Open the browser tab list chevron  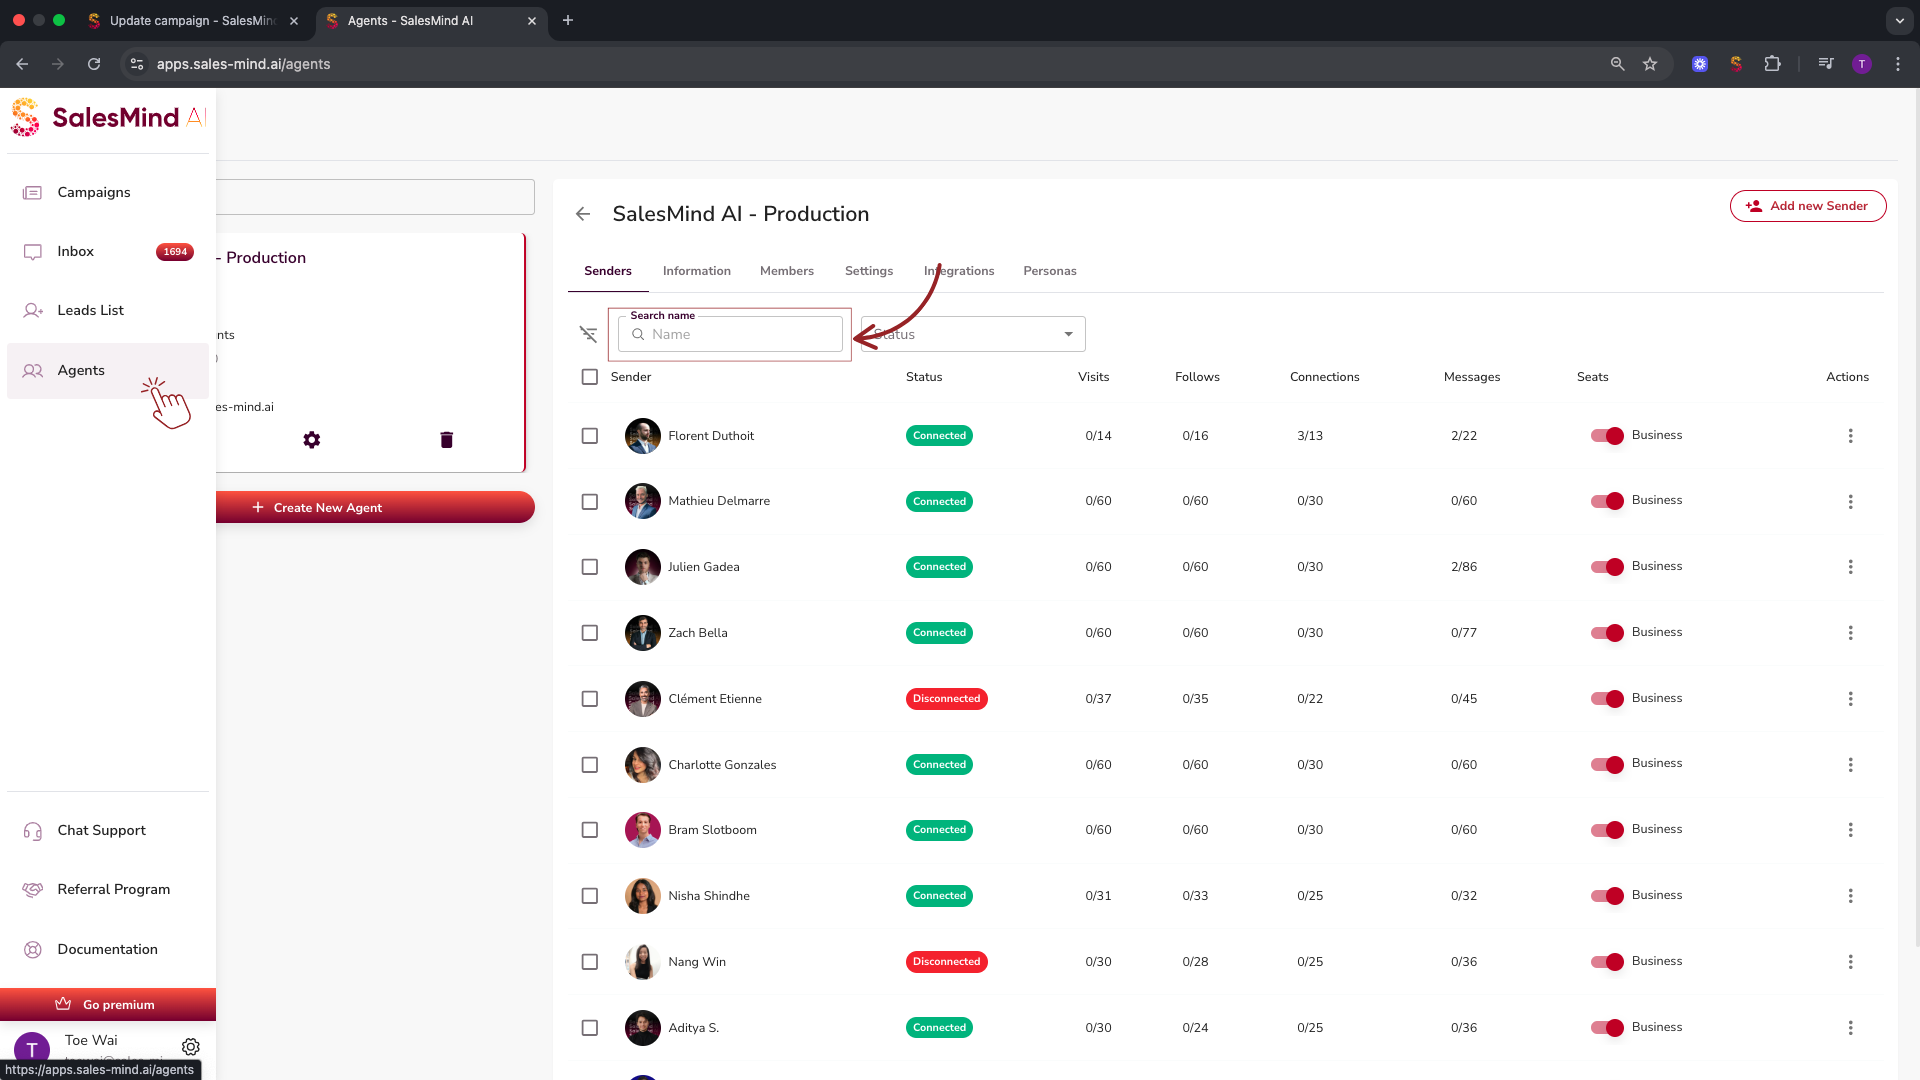coord(1899,20)
